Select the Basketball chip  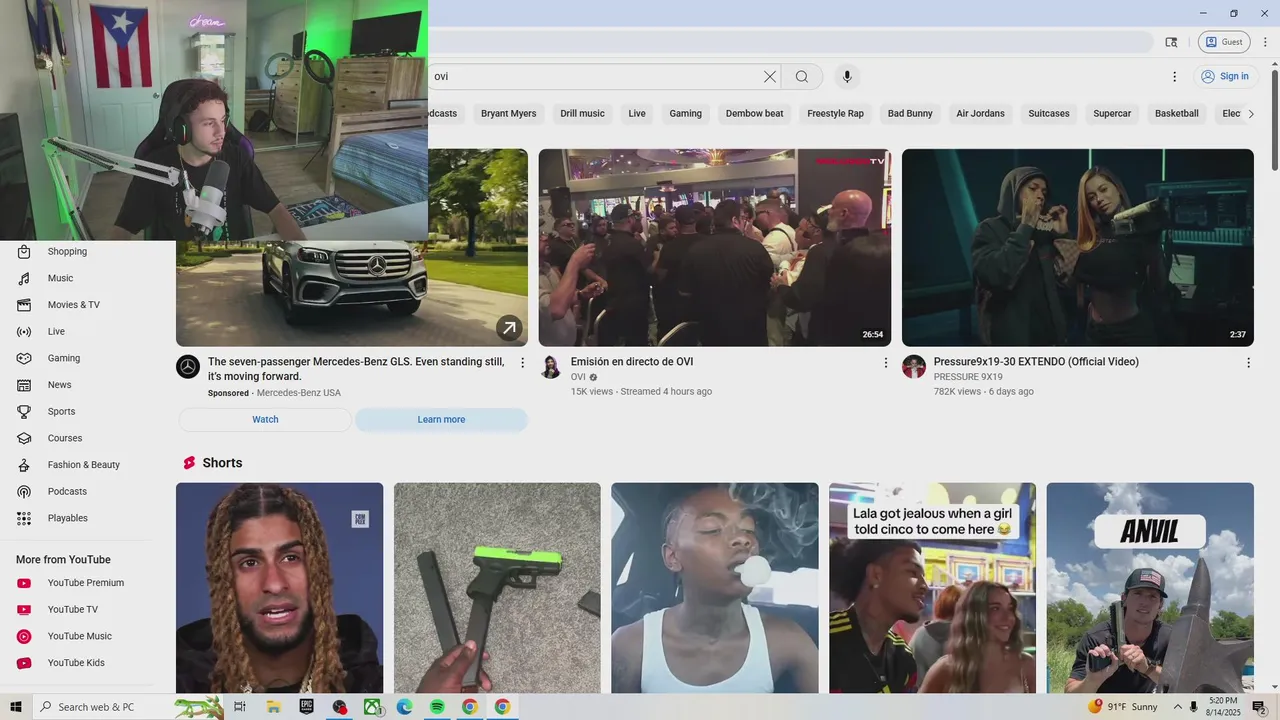1176,114
